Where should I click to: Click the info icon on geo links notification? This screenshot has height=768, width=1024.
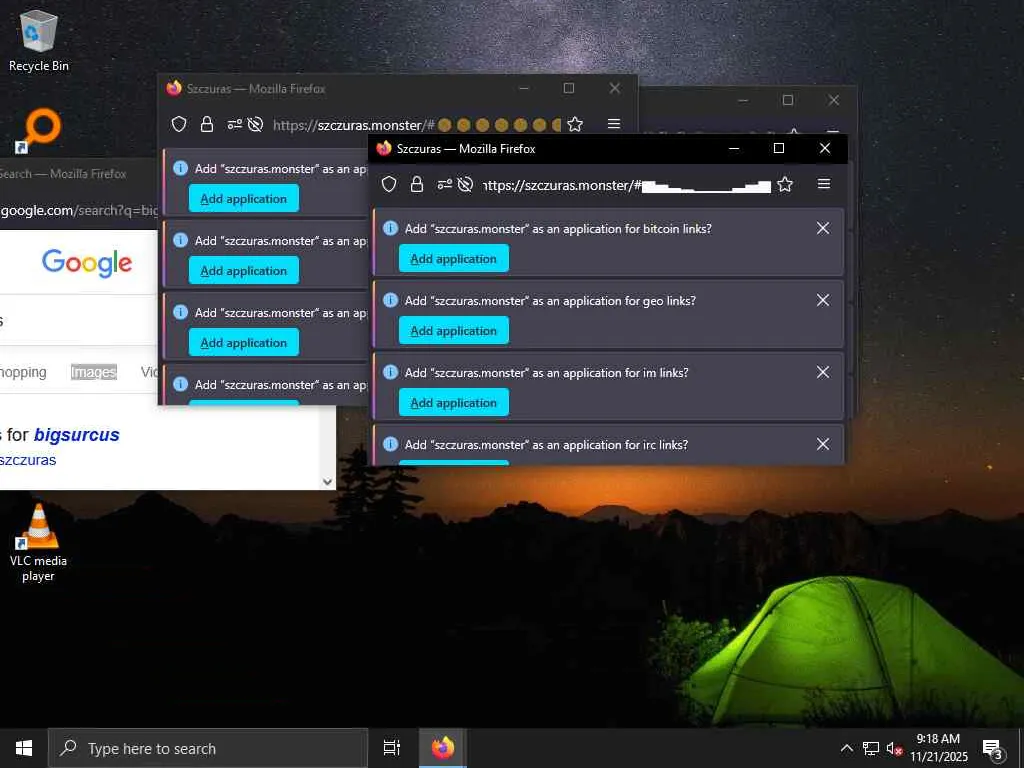coord(391,300)
